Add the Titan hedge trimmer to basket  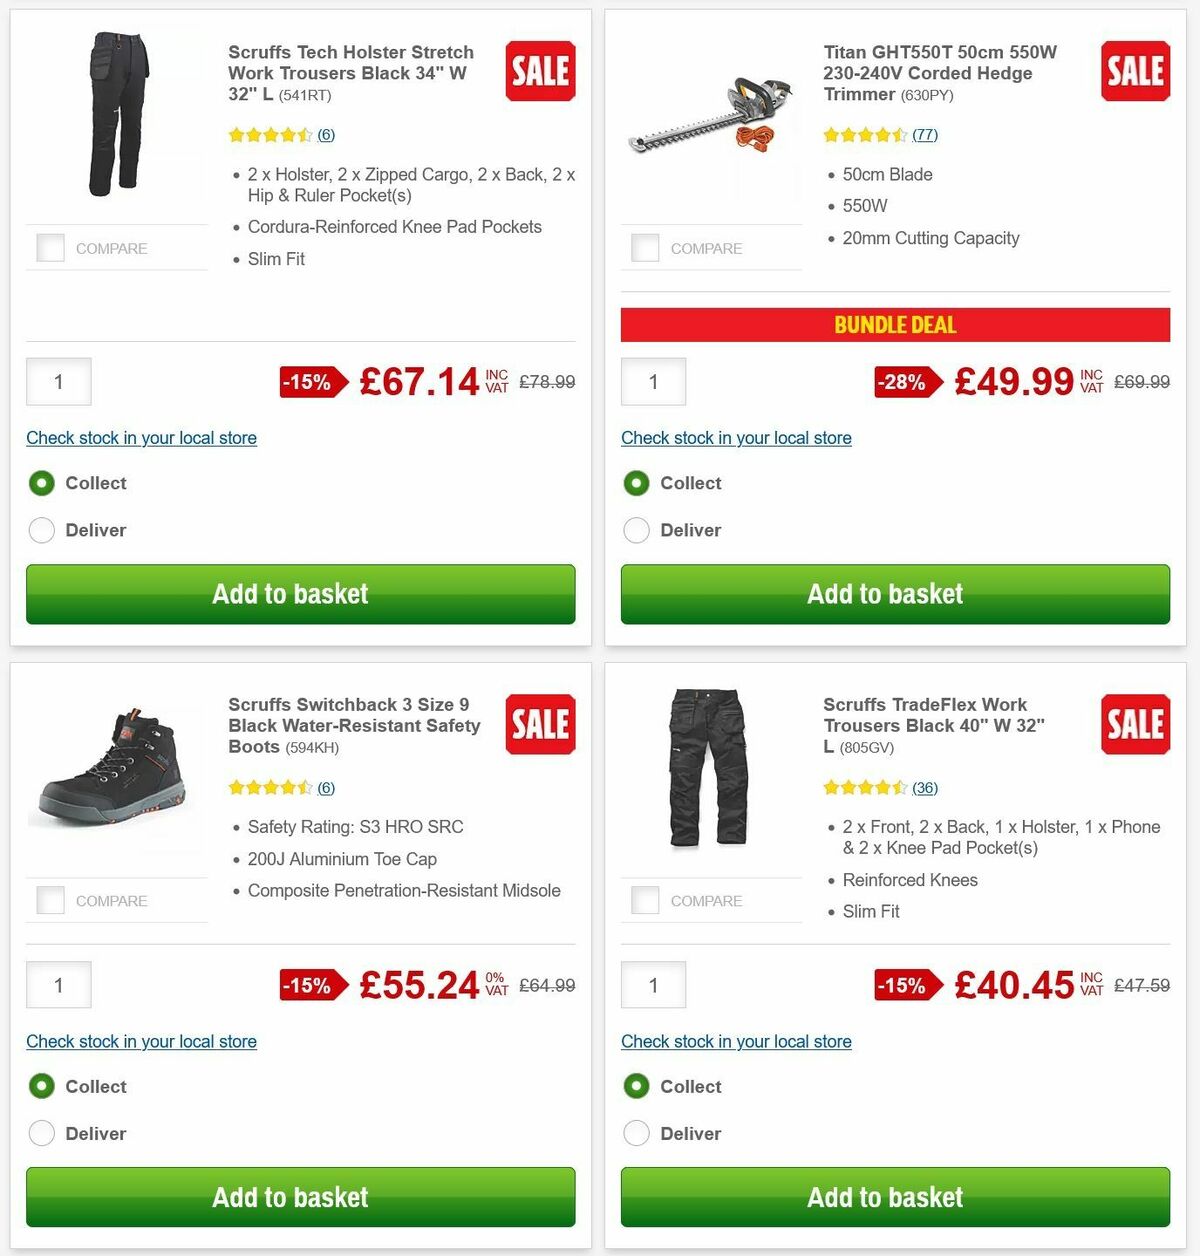click(x=895, y=594)
